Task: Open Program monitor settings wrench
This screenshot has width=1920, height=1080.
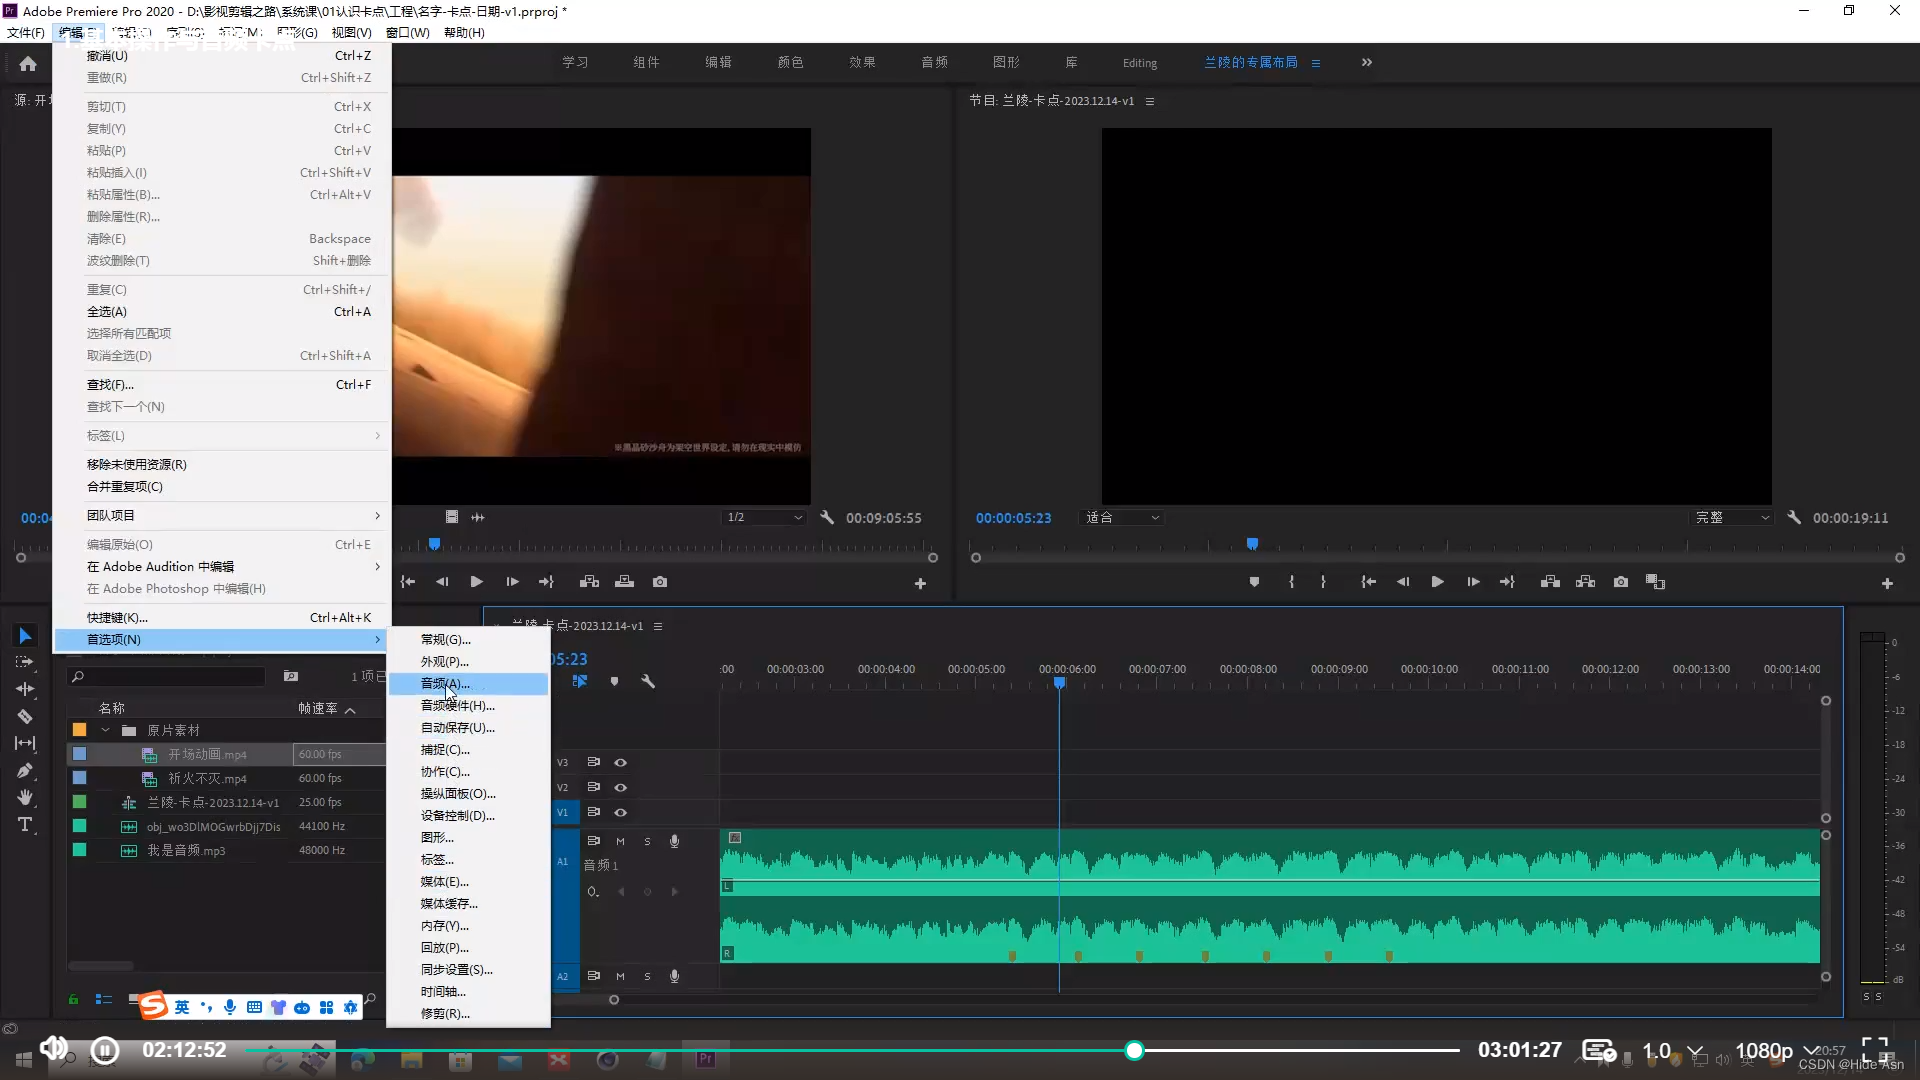Action: click(1794, 518)
